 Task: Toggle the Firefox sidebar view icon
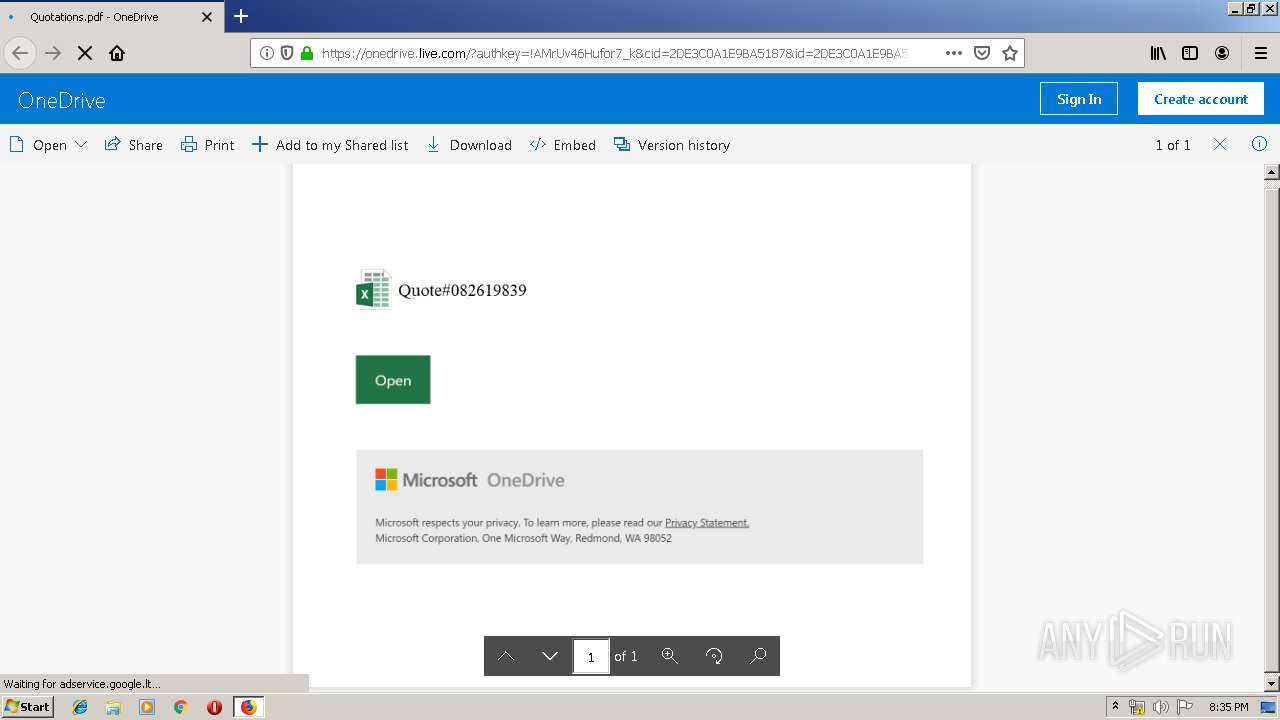(1190, 53)
